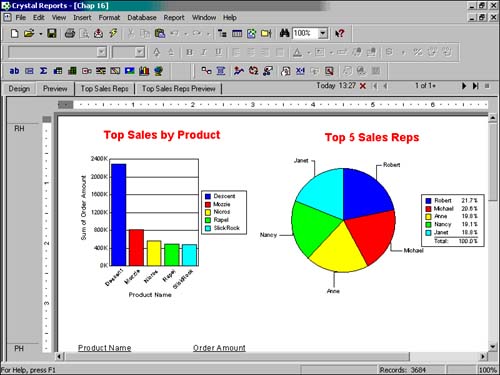Refresh report data with the lightning bolt icon

tap(113, 33)
